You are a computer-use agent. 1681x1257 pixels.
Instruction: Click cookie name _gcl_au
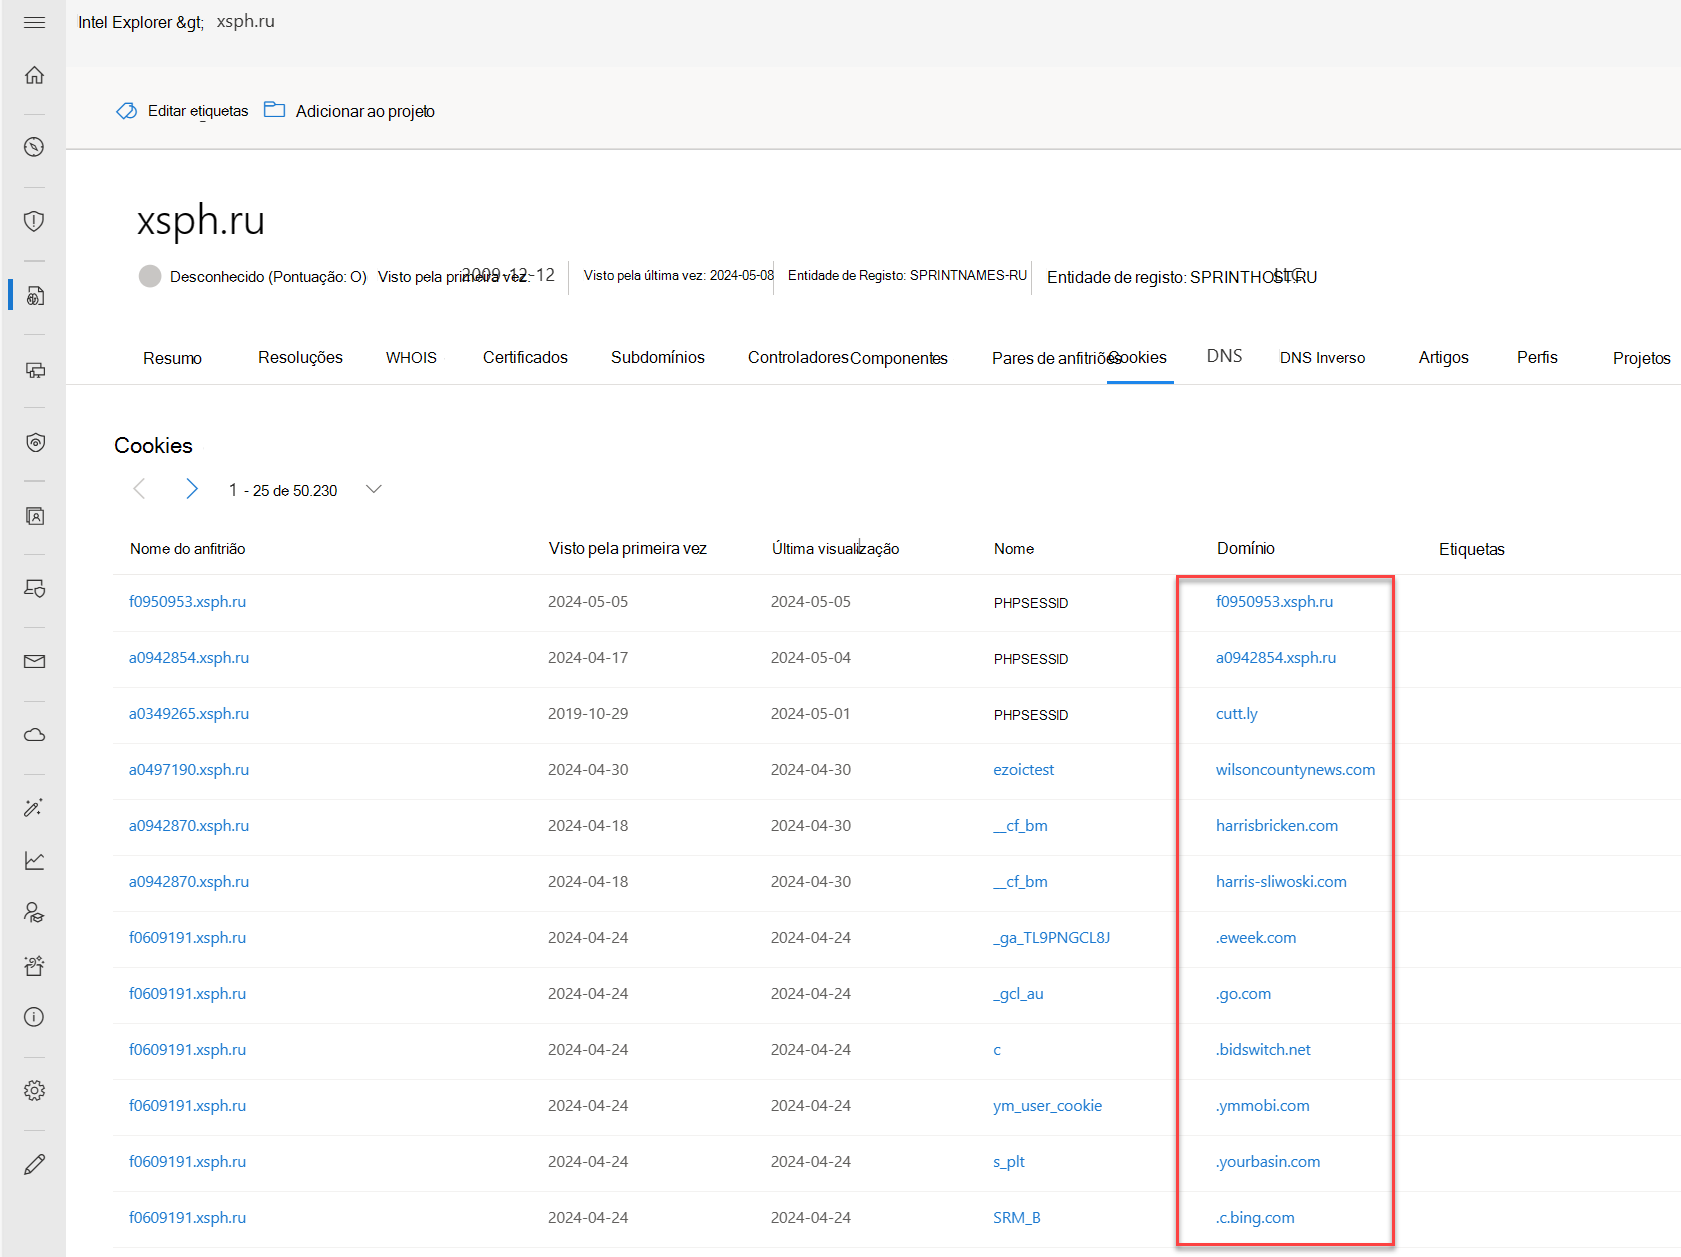1018,994
